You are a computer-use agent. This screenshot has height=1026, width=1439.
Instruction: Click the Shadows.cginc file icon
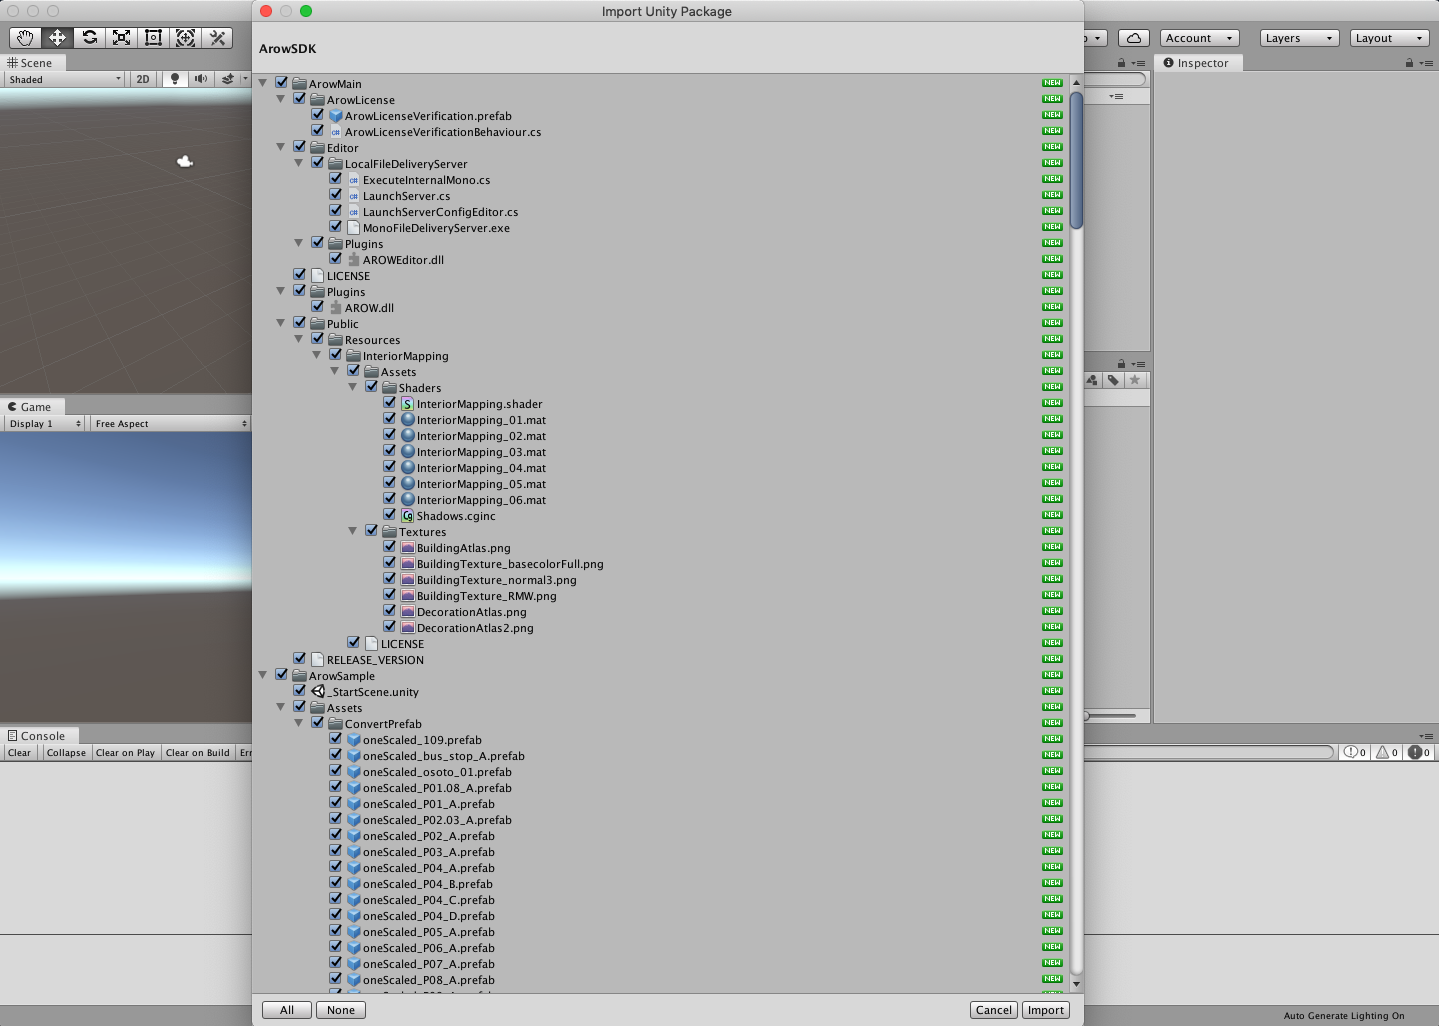tap(408, 516)
